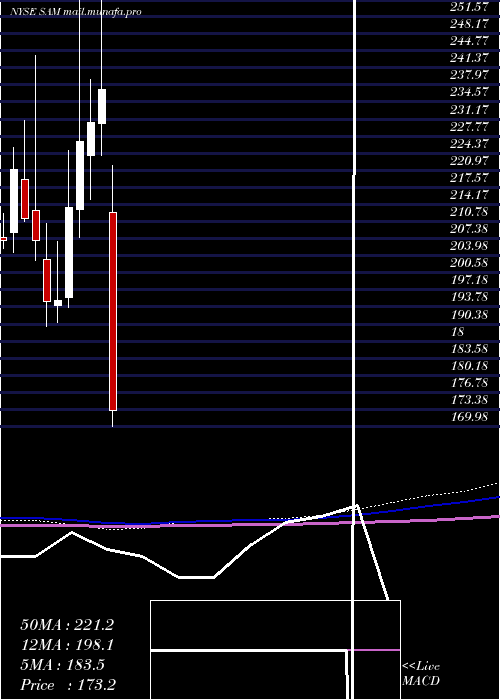Click the 173.38 price axis label
Viewport: 500px width, 700px height.
point(469,400)
